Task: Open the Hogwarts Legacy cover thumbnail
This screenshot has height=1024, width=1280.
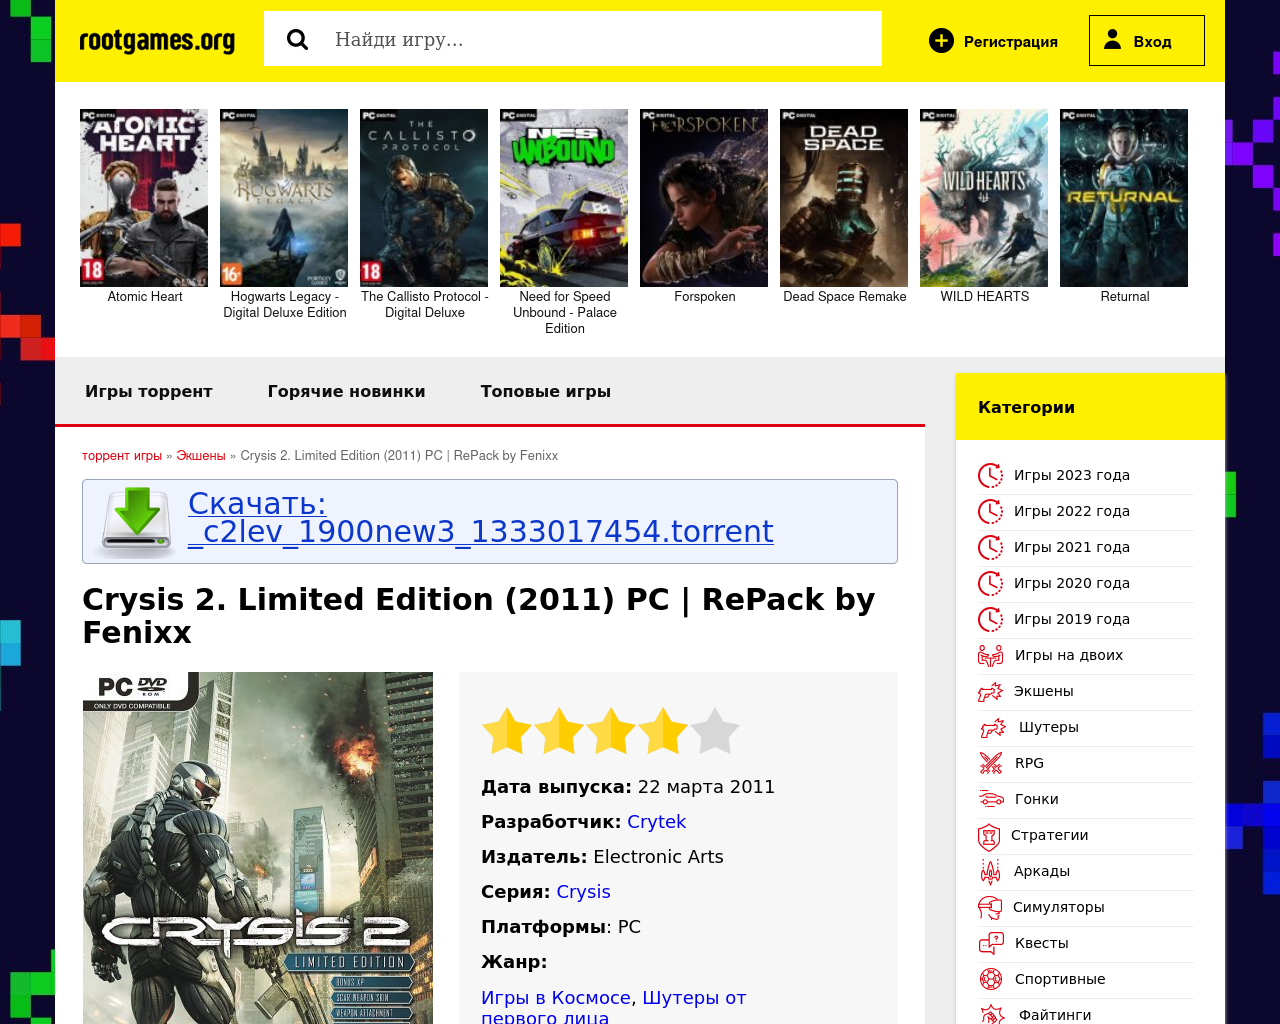Action: click(284, 198)
